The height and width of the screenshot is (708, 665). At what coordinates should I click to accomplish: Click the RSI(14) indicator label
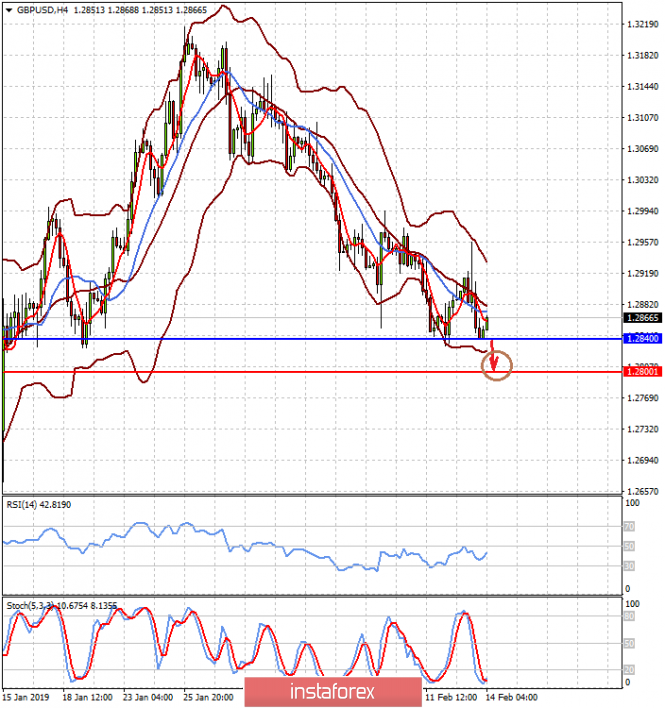(x=25, y=505)
